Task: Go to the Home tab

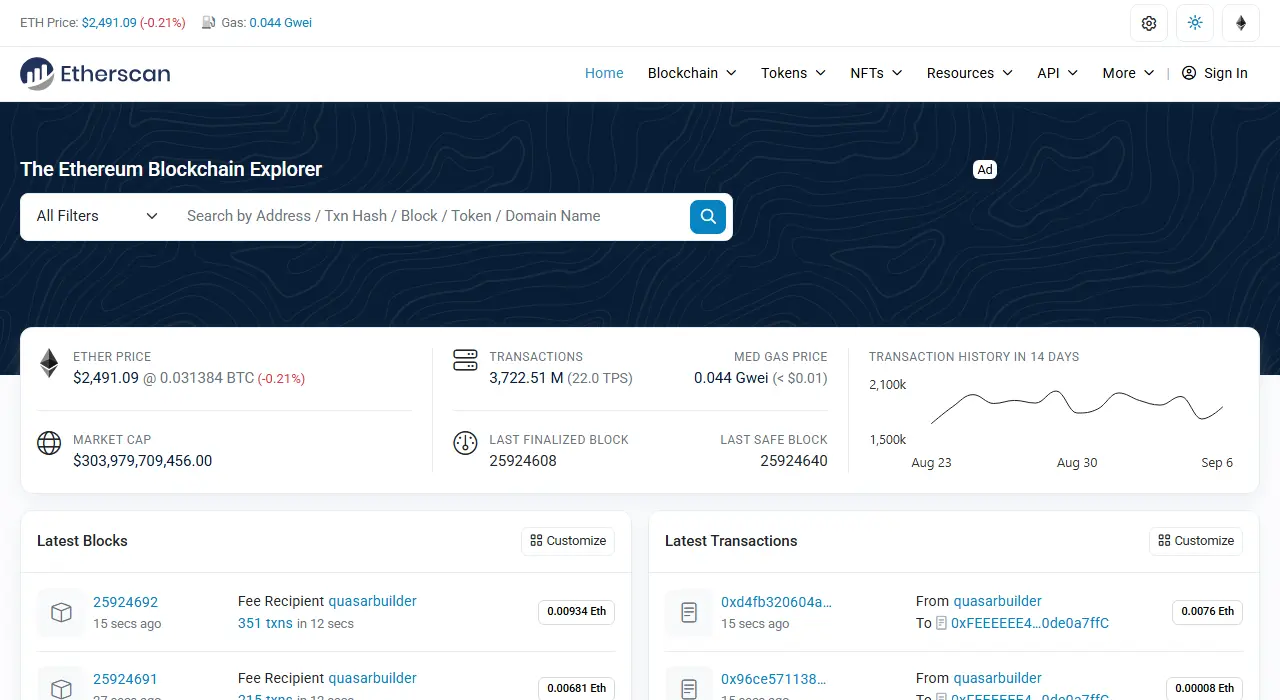Action: [604, 73]
